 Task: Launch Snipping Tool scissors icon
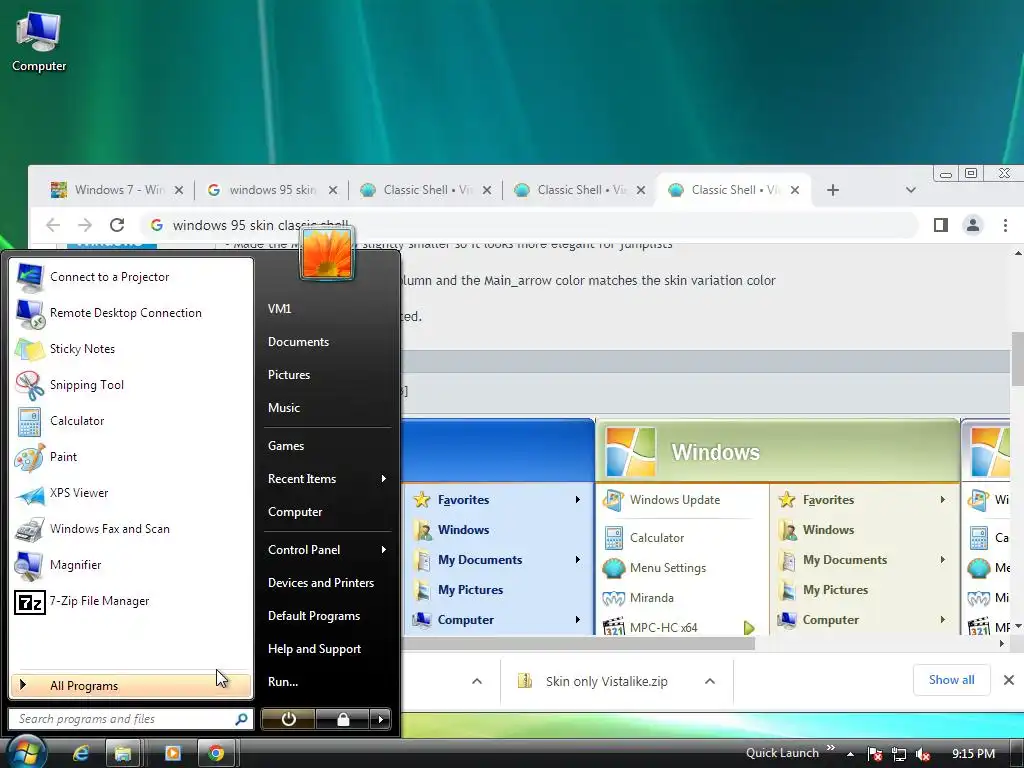tap(29, 385)
